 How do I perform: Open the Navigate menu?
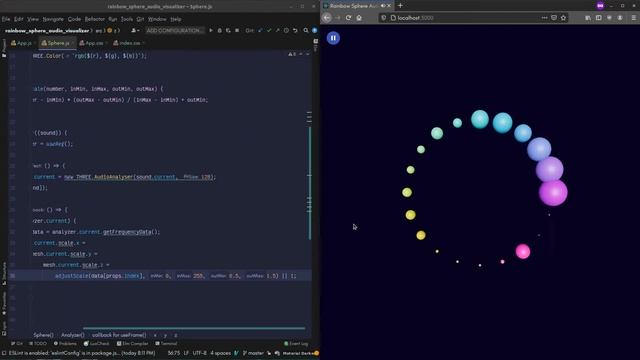(53, 19)
